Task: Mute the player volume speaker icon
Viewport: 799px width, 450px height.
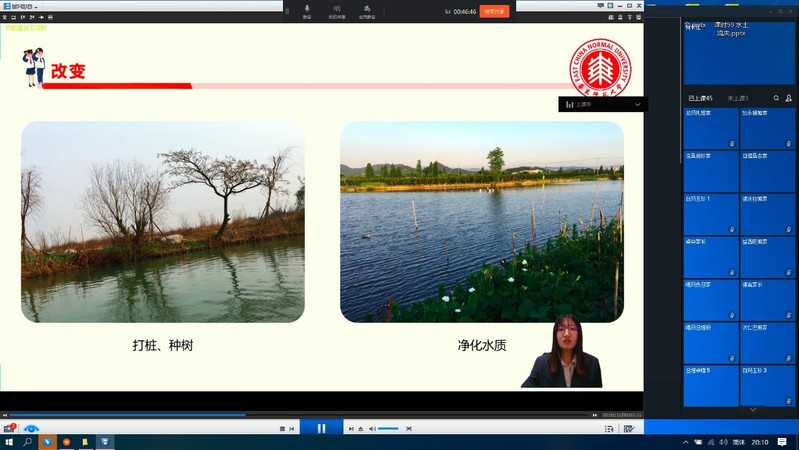Action: pos(371,429)
